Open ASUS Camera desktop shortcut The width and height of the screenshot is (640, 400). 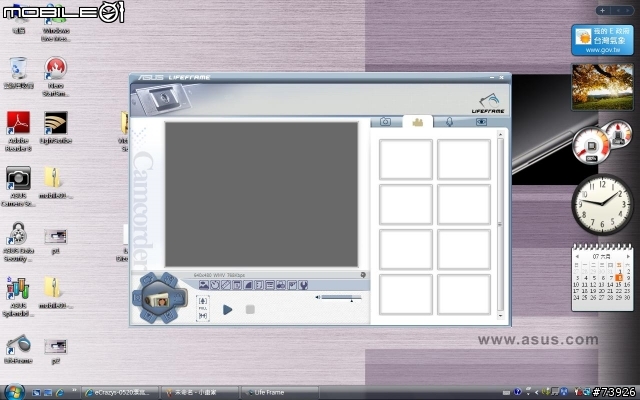tap(18, 187)
